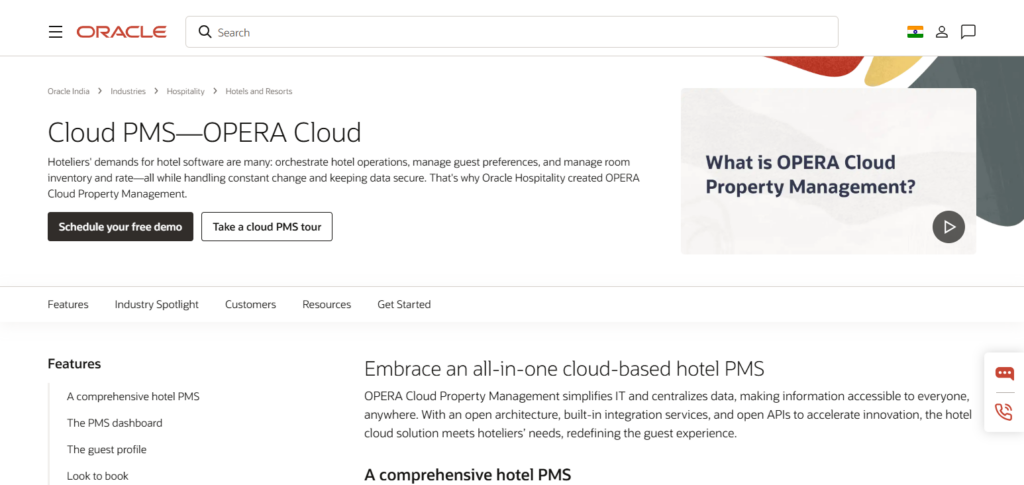Play the OPERA Cloud video
1024x485 pixels.
point(948,227)
